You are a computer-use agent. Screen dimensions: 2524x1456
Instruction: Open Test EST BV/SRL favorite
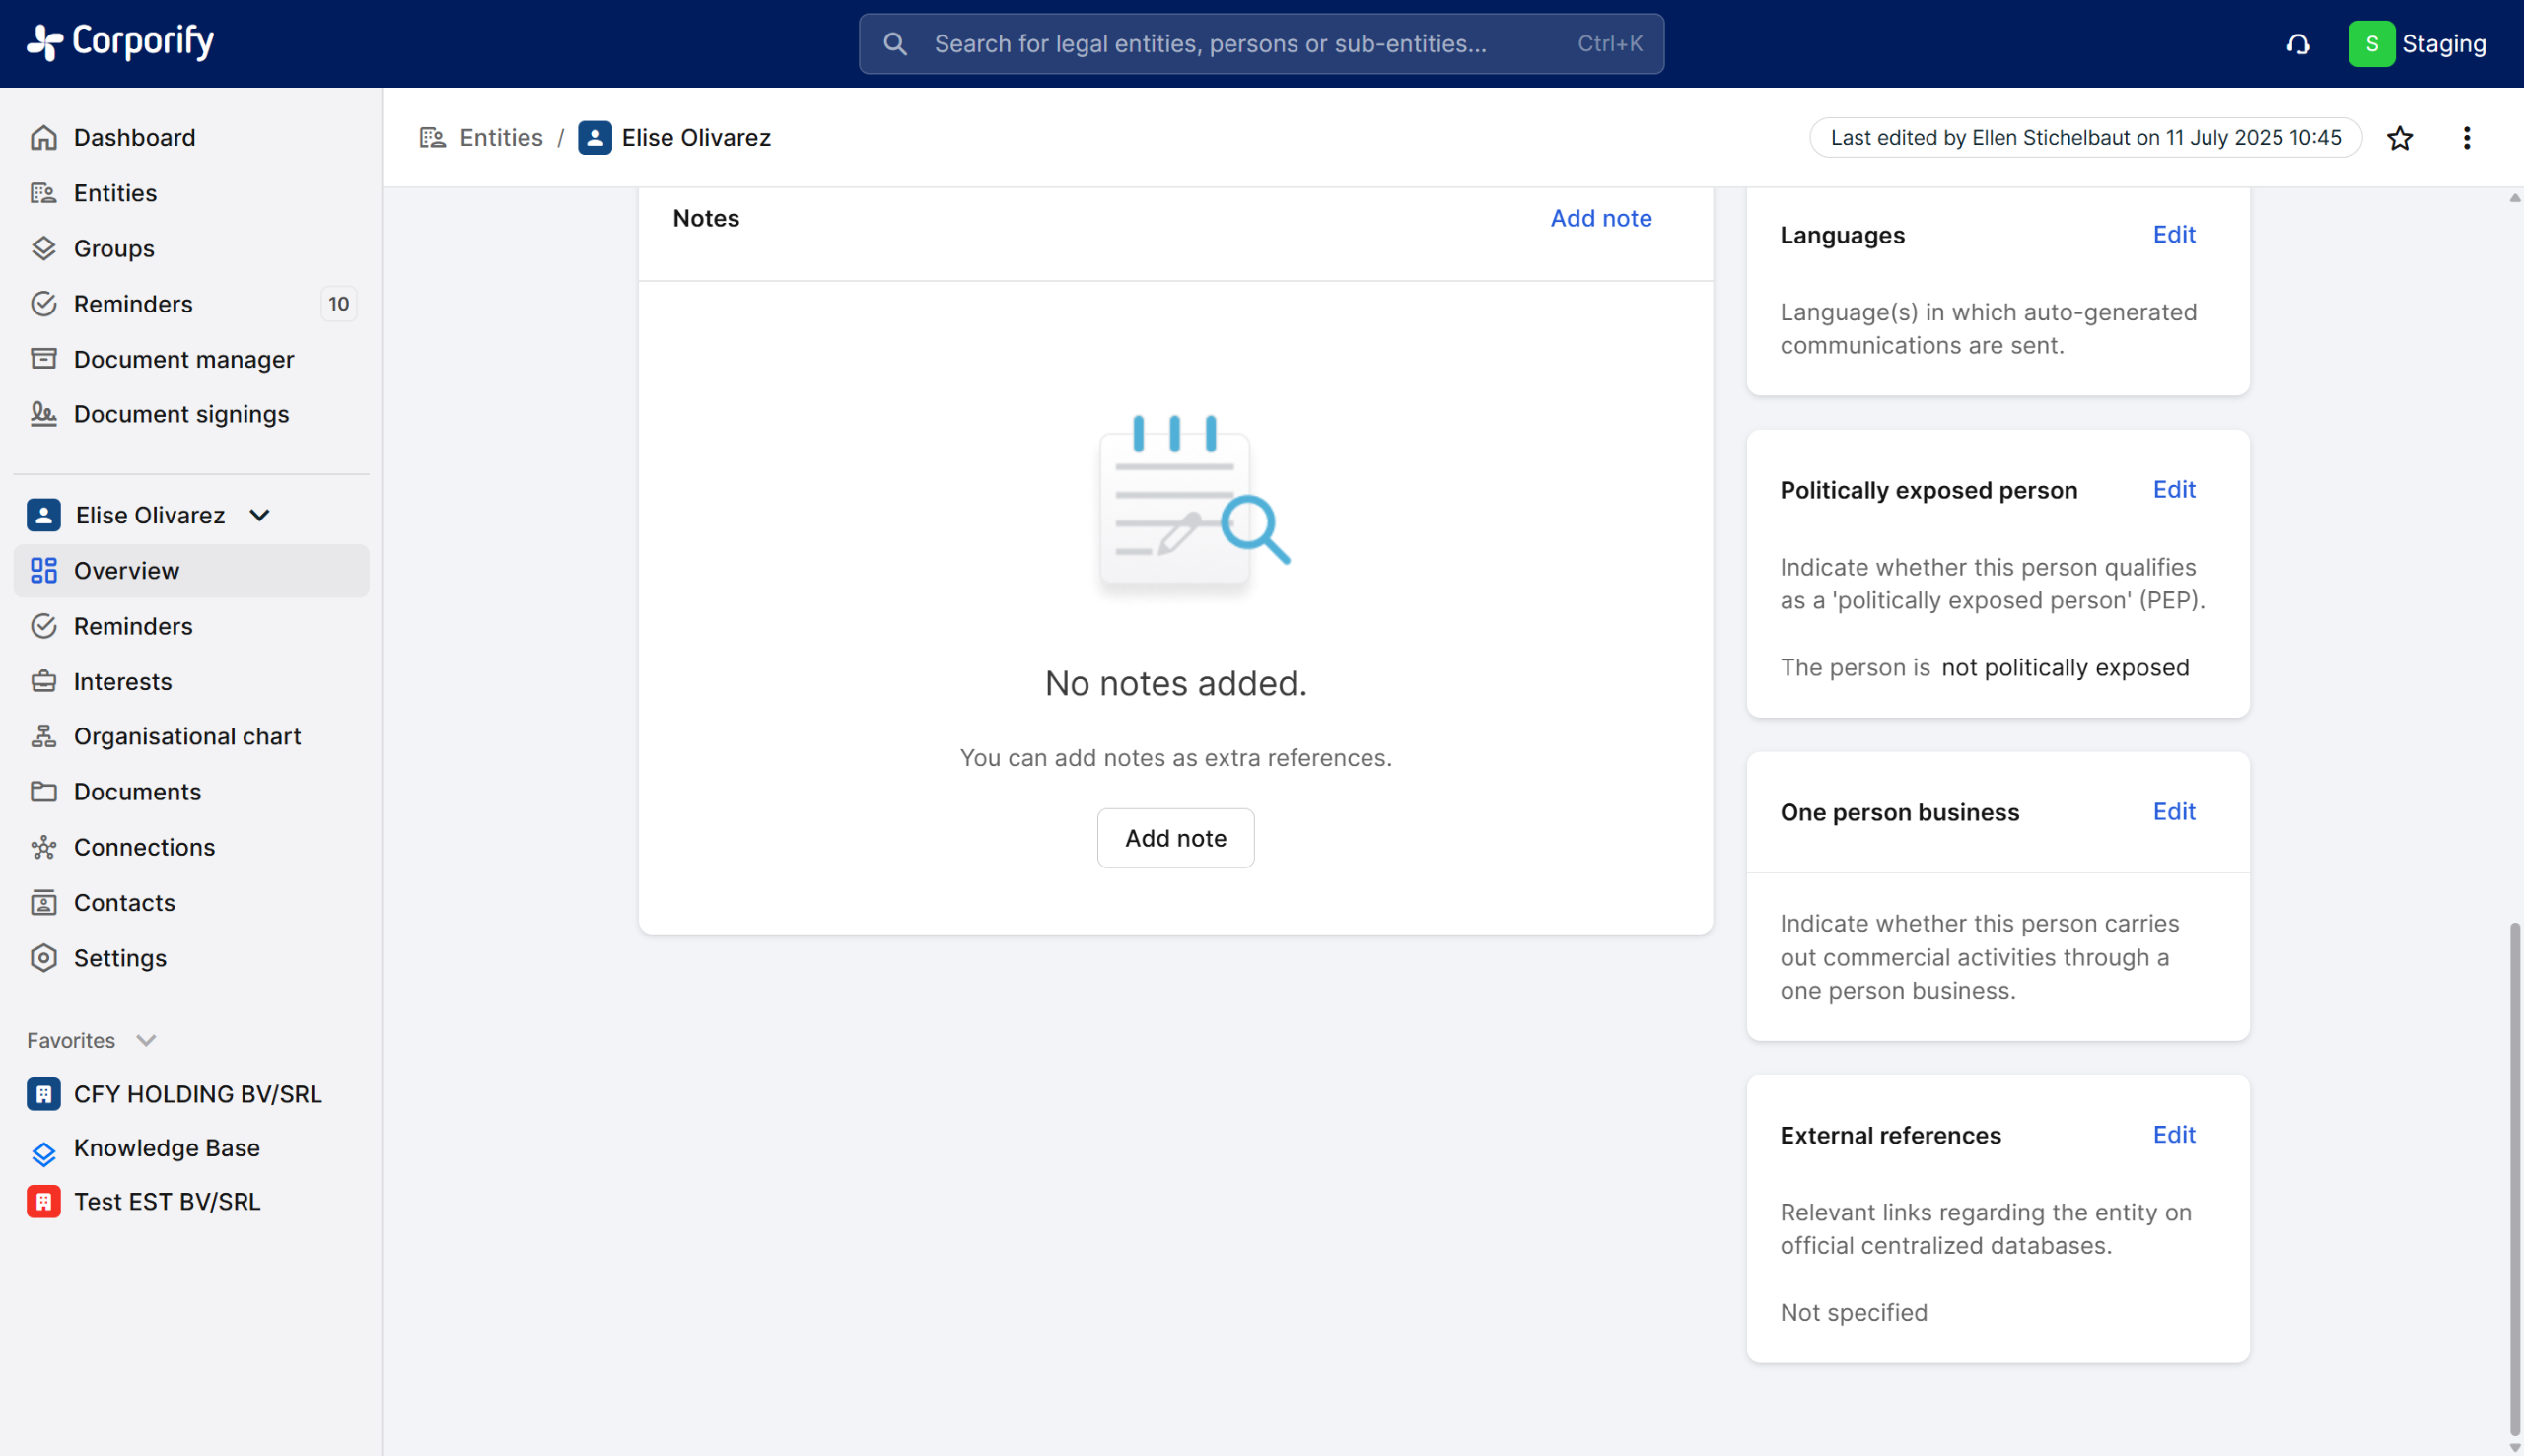tap(167, 1201)
